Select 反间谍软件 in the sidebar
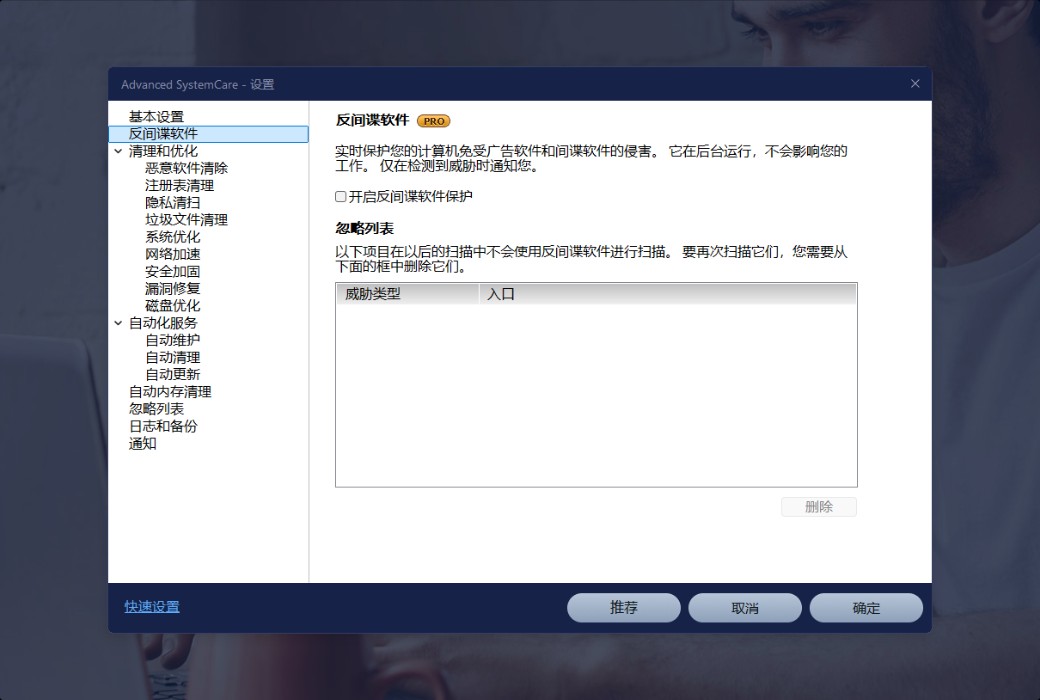The height and width of the screenshot is (700, 1040). (x=163, y=134)
